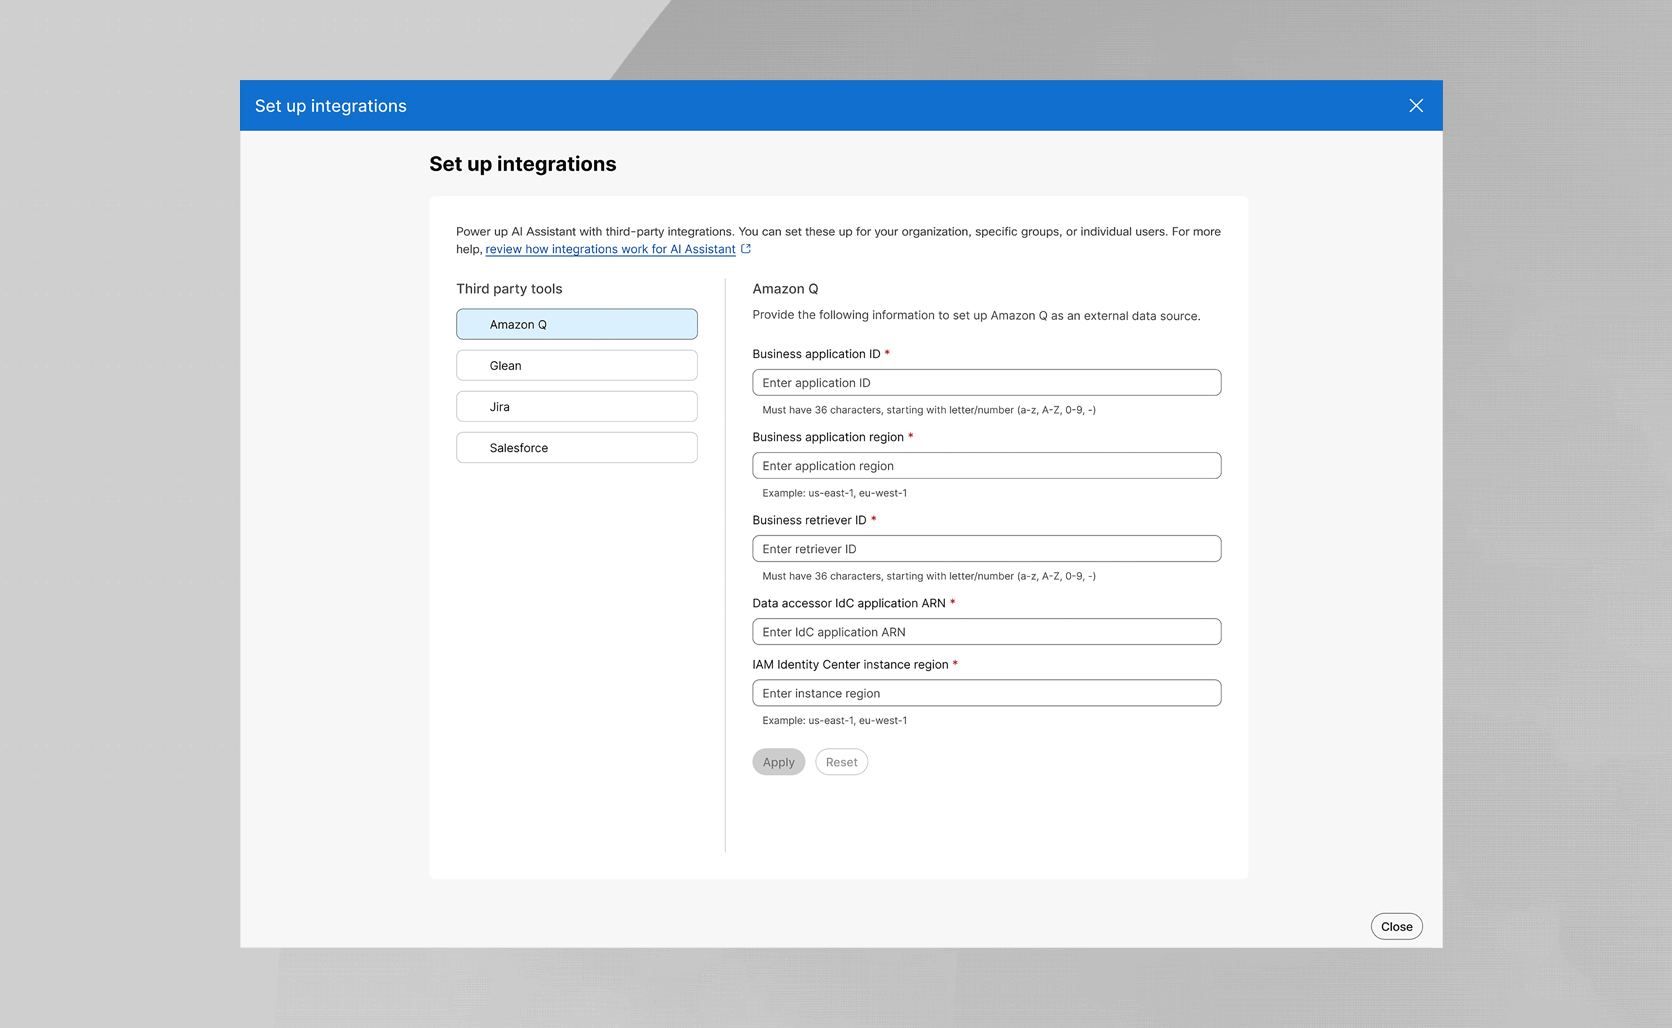This screenshot has width=1672, height=1028.
Task: Click the Third party tools heading
Action: tap(509, 288)
